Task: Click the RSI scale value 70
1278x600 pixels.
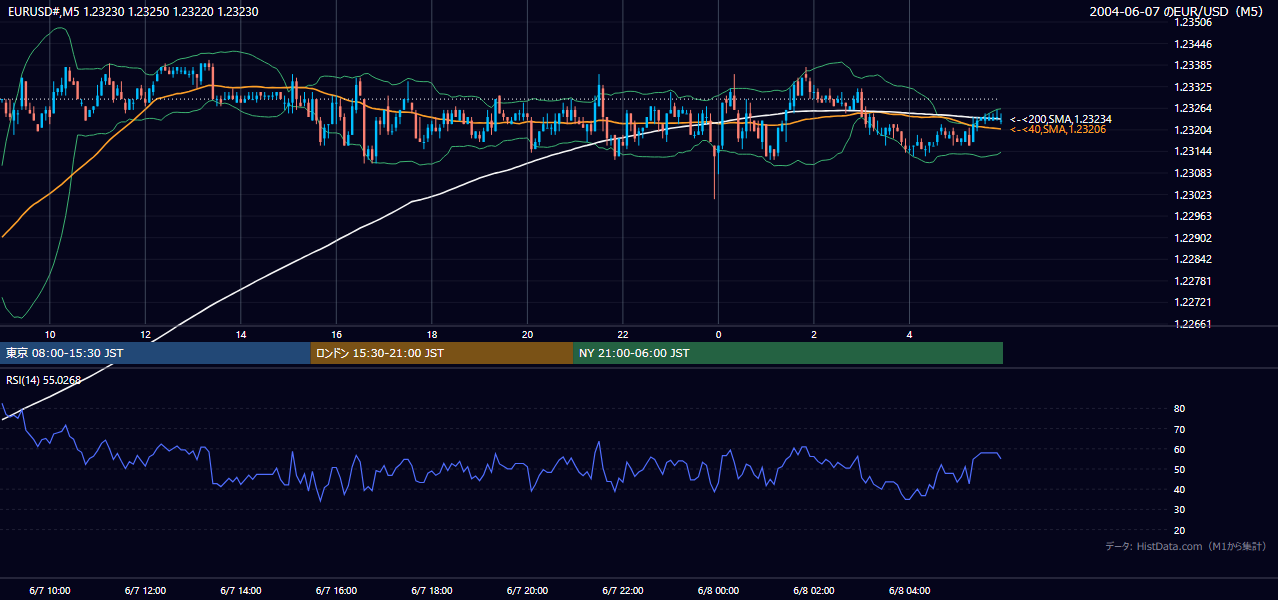Action: coord(1180,429)
